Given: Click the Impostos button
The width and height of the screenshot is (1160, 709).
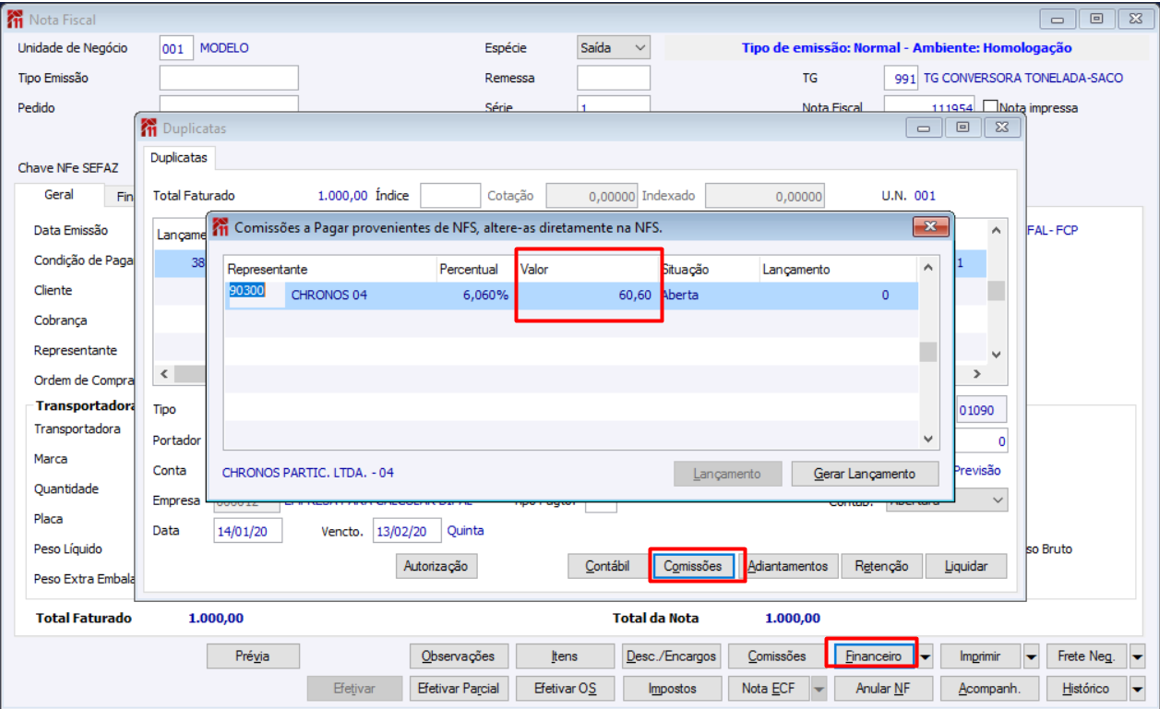Looking at the screenshot, I should 672,688.
